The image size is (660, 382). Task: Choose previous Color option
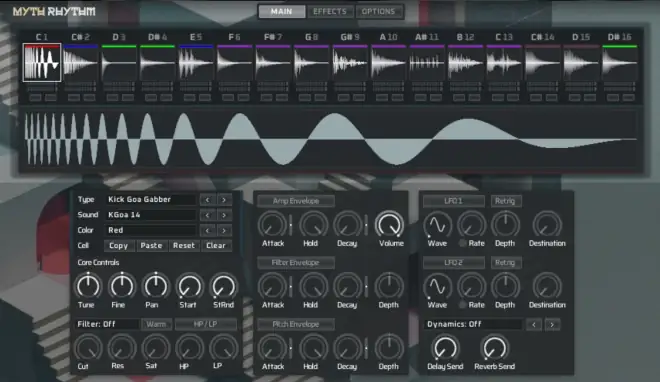pos(208,230)
